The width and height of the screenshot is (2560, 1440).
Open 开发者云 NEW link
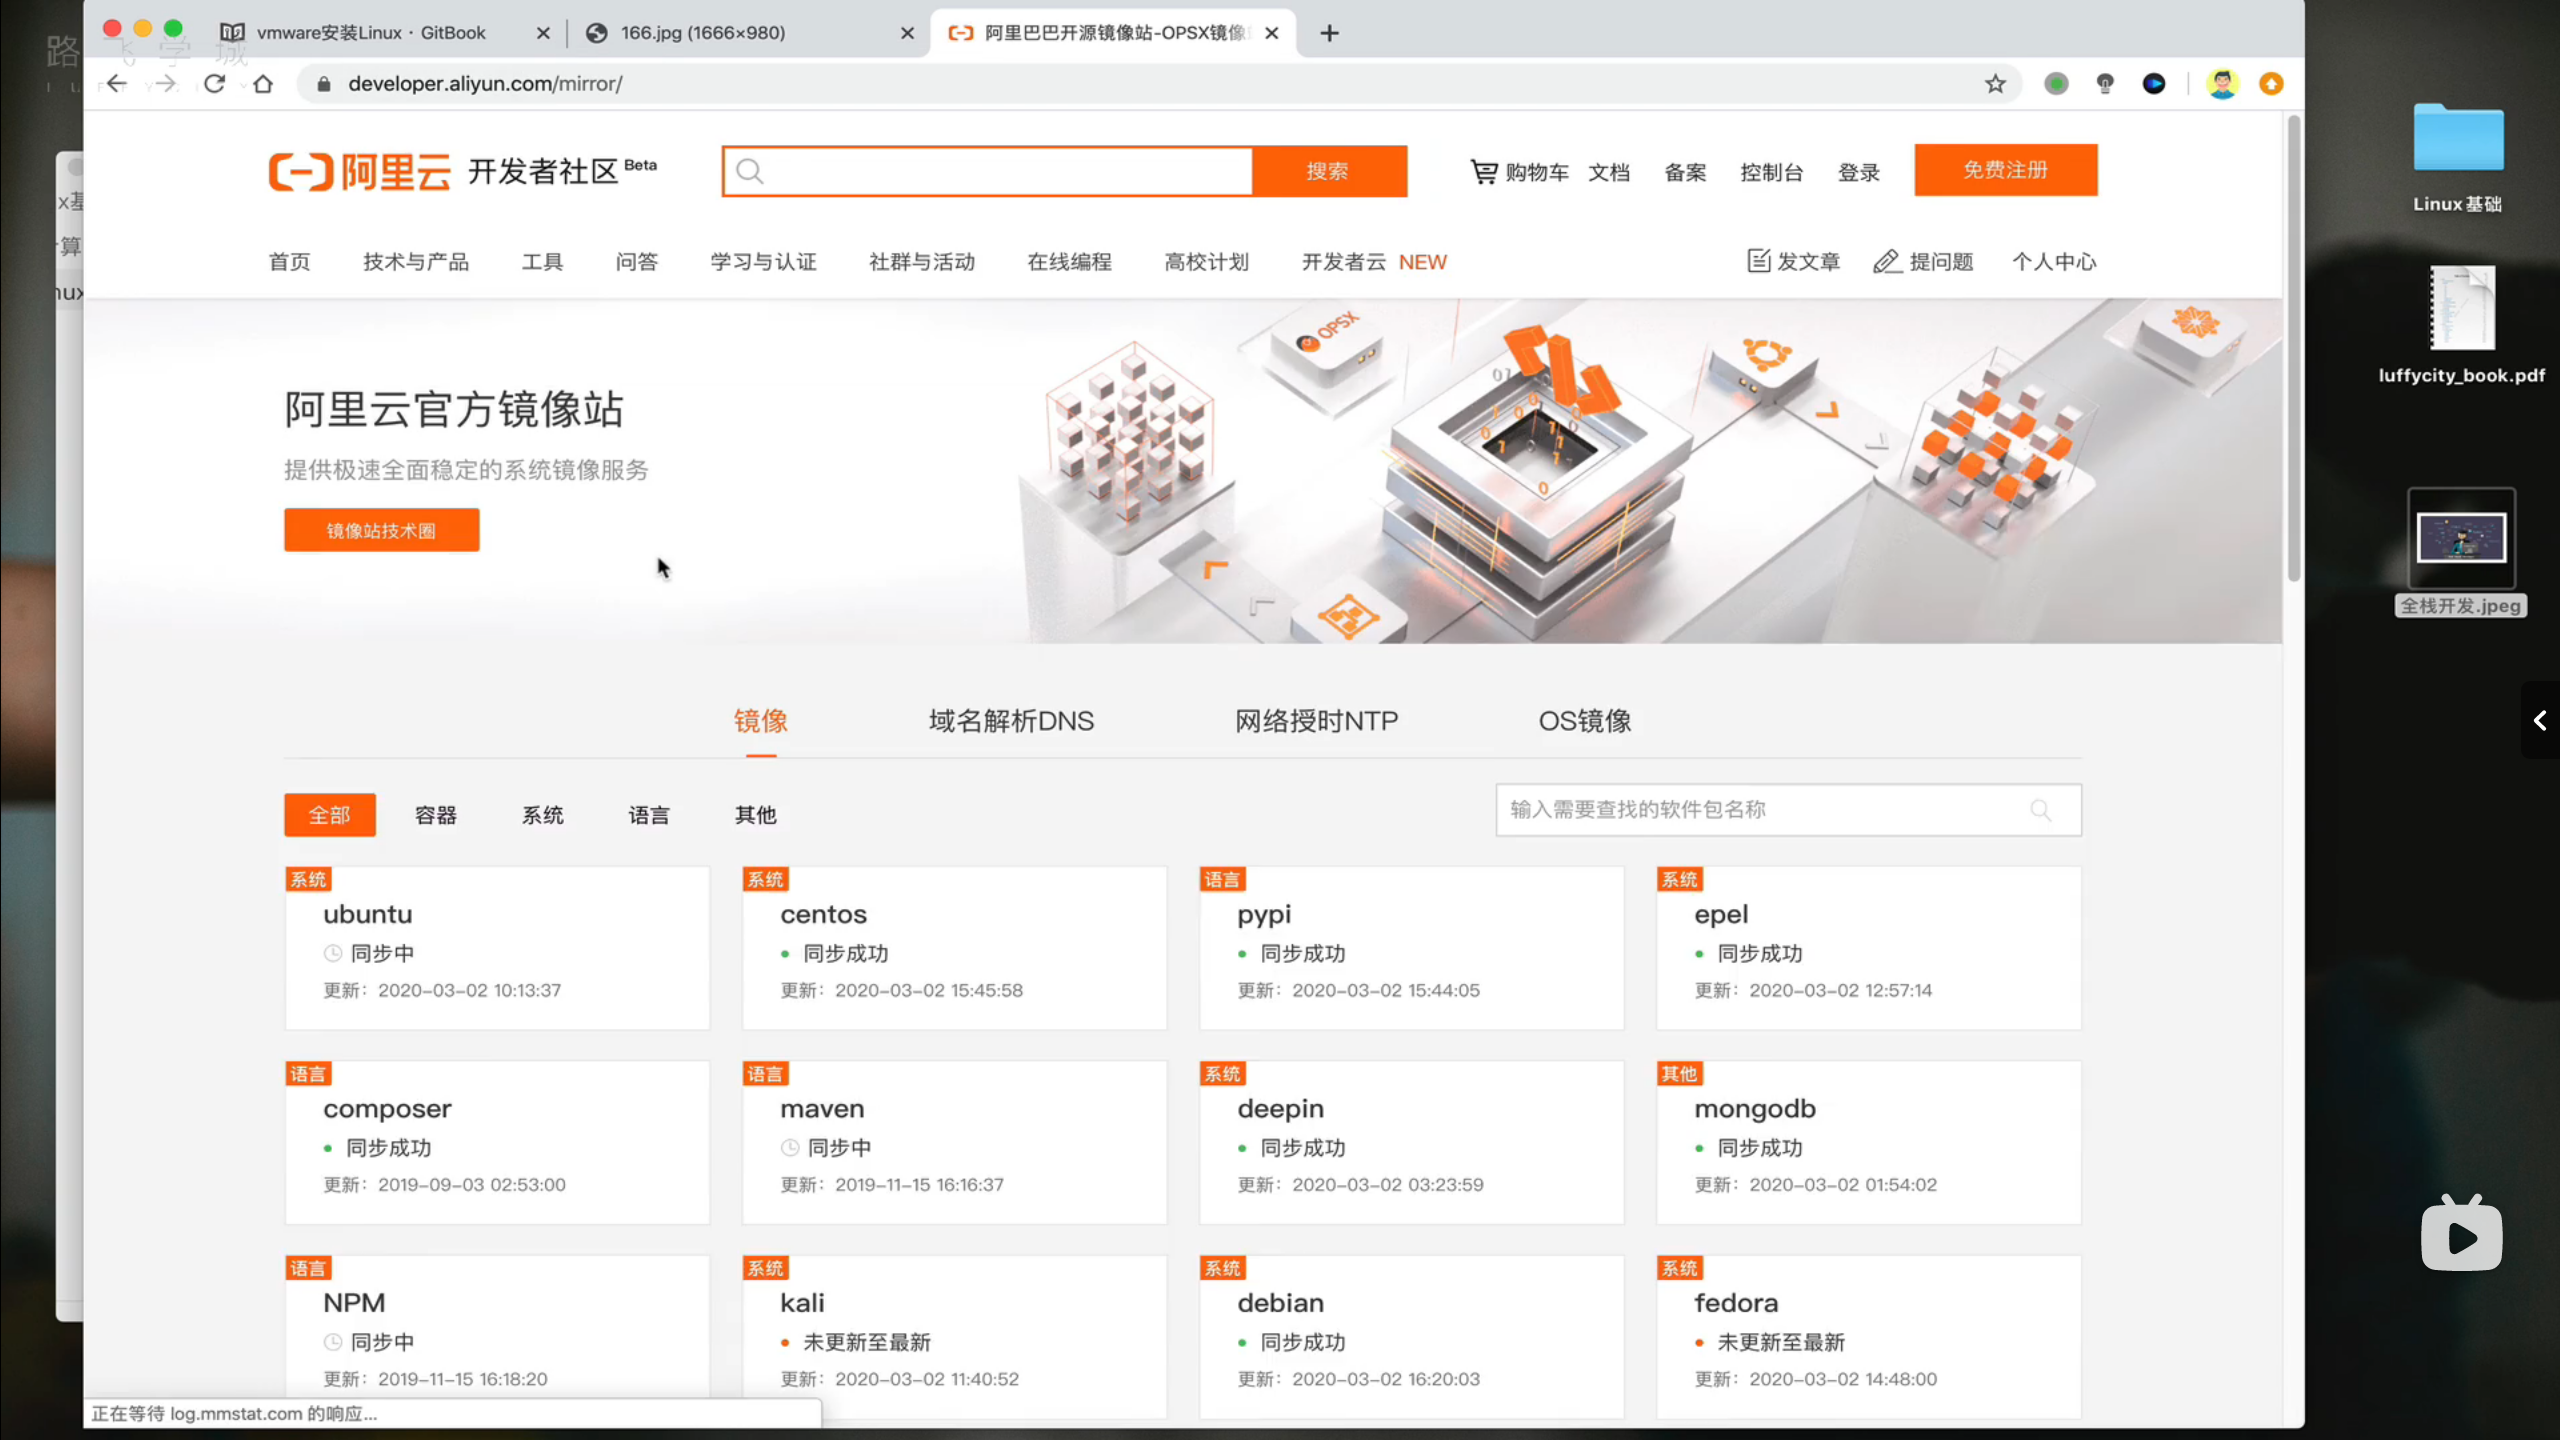pos(1374,262)
